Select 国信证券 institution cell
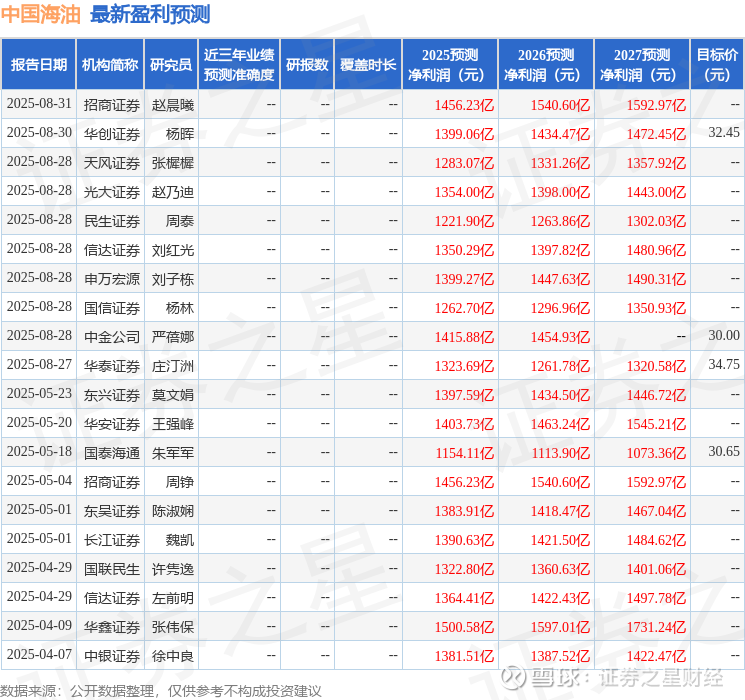This screenshot has width=745, height=700. point(112,308)
